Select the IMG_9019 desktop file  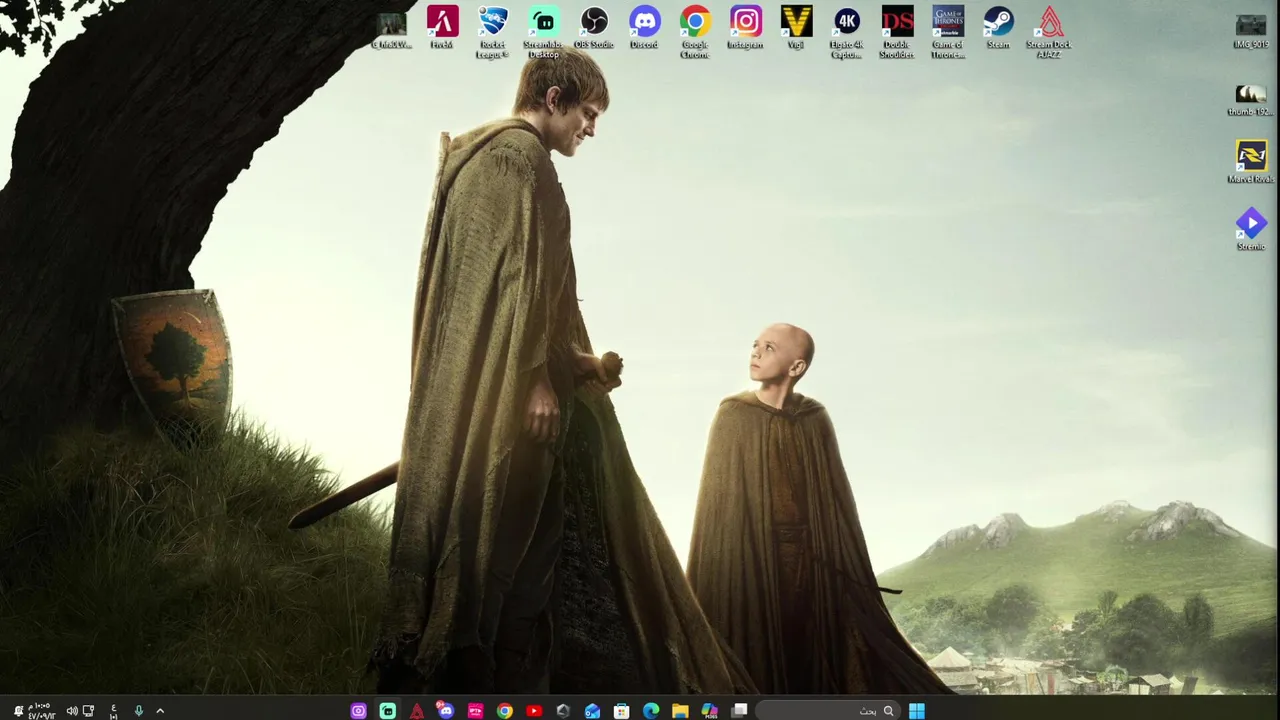(x=1251, y=31)
